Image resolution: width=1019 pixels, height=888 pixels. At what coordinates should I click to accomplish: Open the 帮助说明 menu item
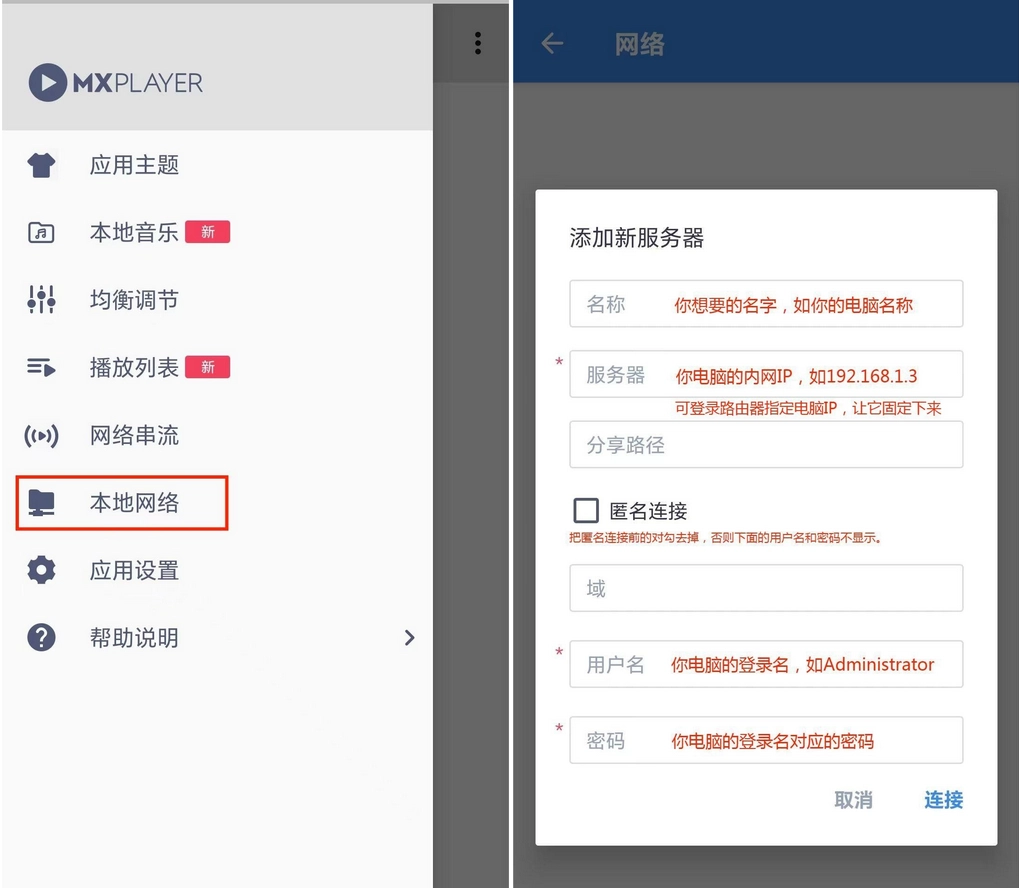(x=217, y=638)
